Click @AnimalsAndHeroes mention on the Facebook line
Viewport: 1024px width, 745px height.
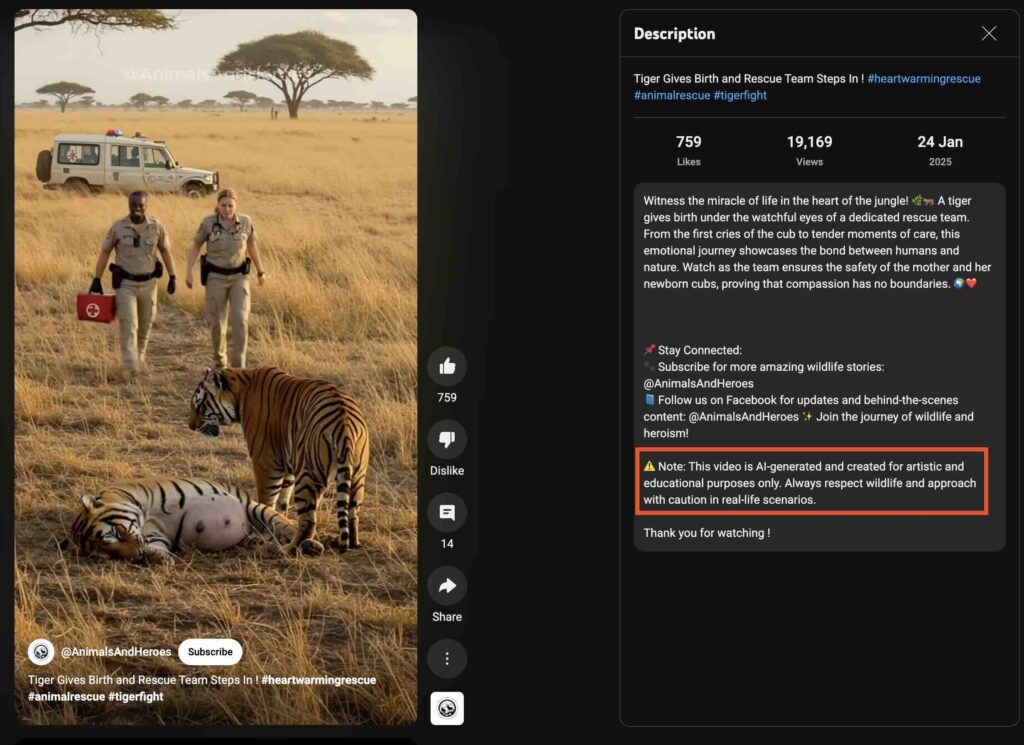tap(755, 417)
